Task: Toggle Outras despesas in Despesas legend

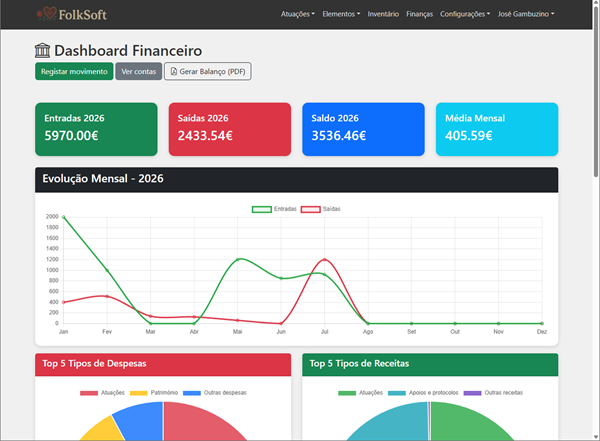Action: (x=215, y=393)
